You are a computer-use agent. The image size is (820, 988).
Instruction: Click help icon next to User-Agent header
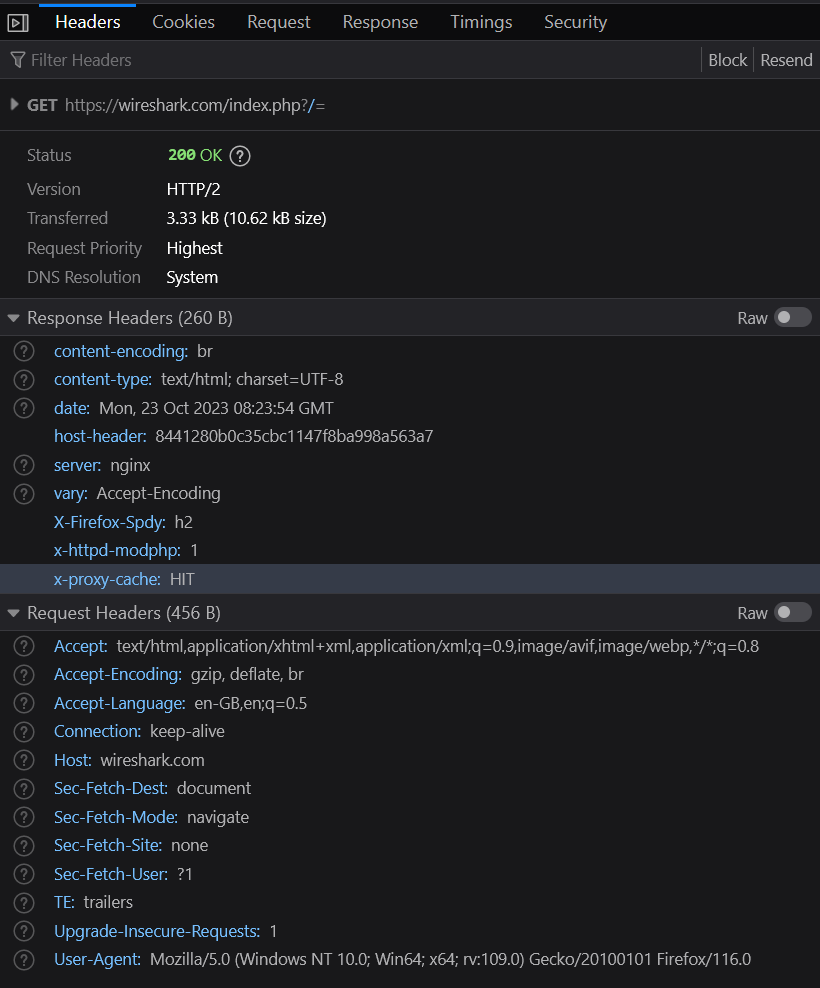click(24, 960)
